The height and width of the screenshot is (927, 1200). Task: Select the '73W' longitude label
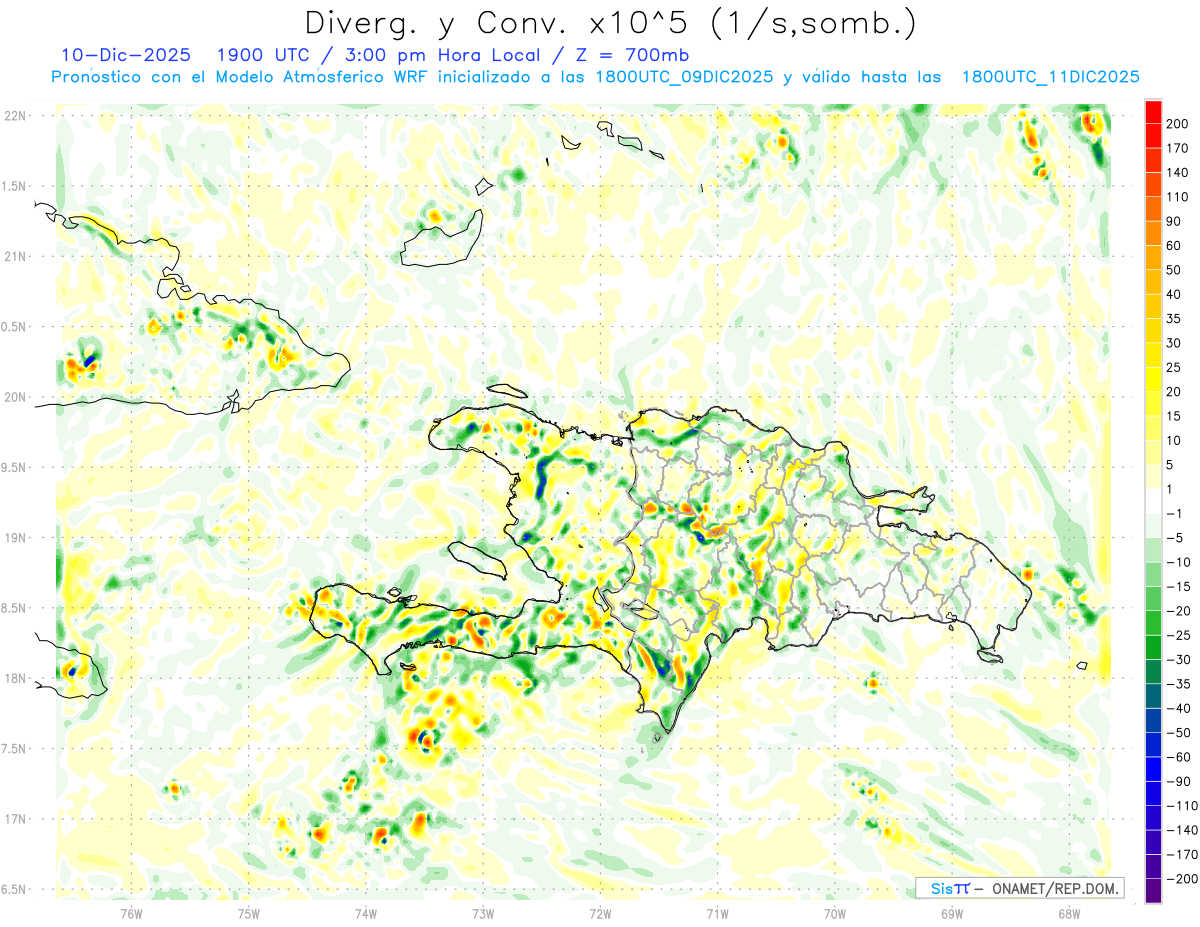tap(483, 913)
